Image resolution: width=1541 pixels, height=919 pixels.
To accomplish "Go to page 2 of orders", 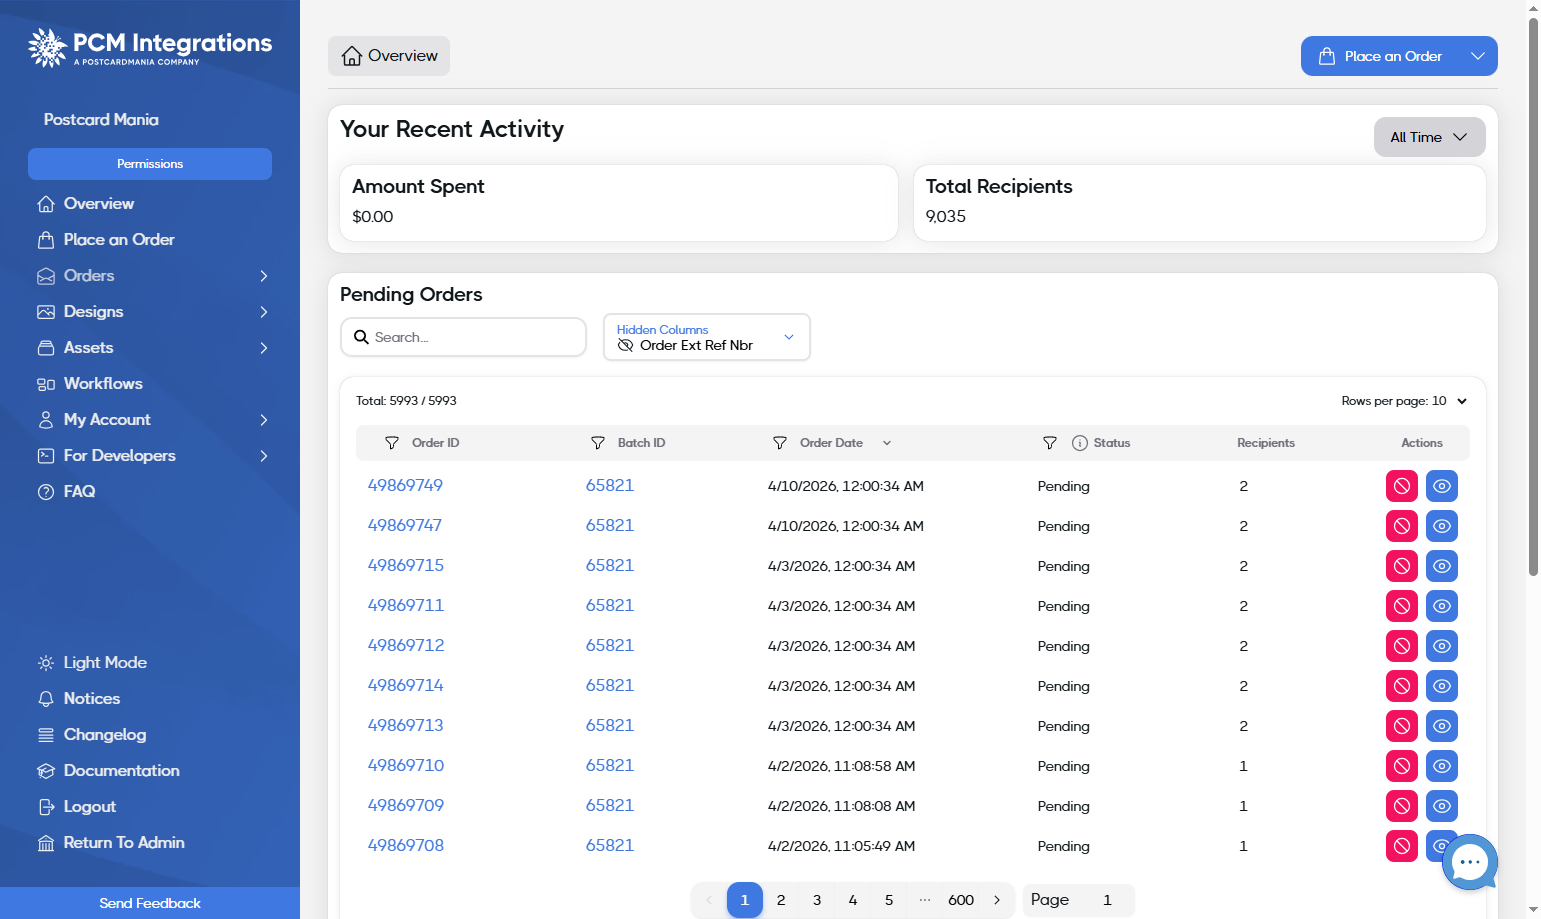I will point(781,900).
